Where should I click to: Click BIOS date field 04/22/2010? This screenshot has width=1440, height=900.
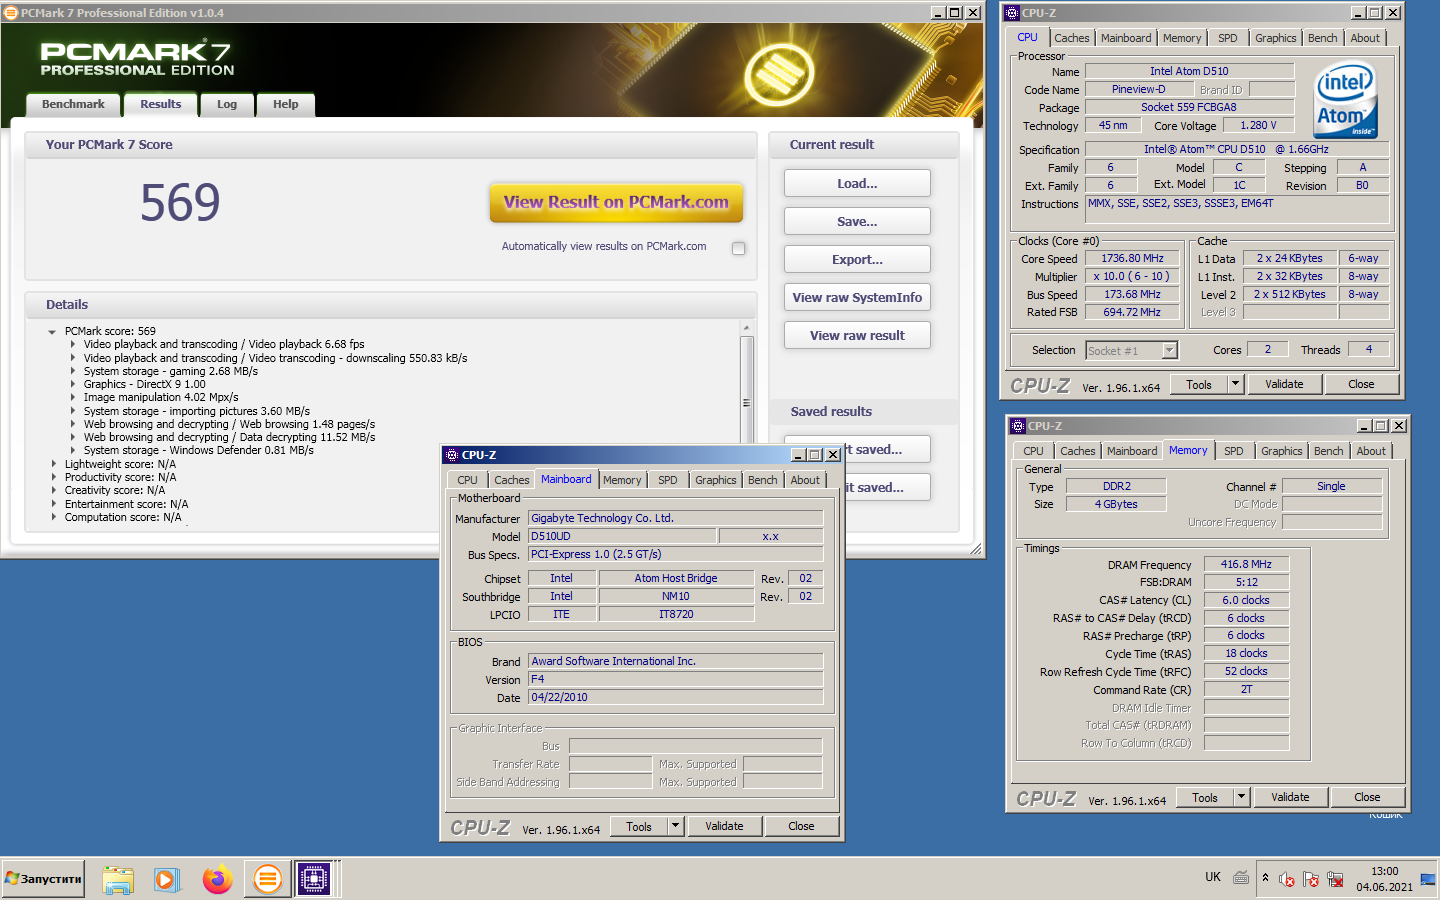(676, 697)
